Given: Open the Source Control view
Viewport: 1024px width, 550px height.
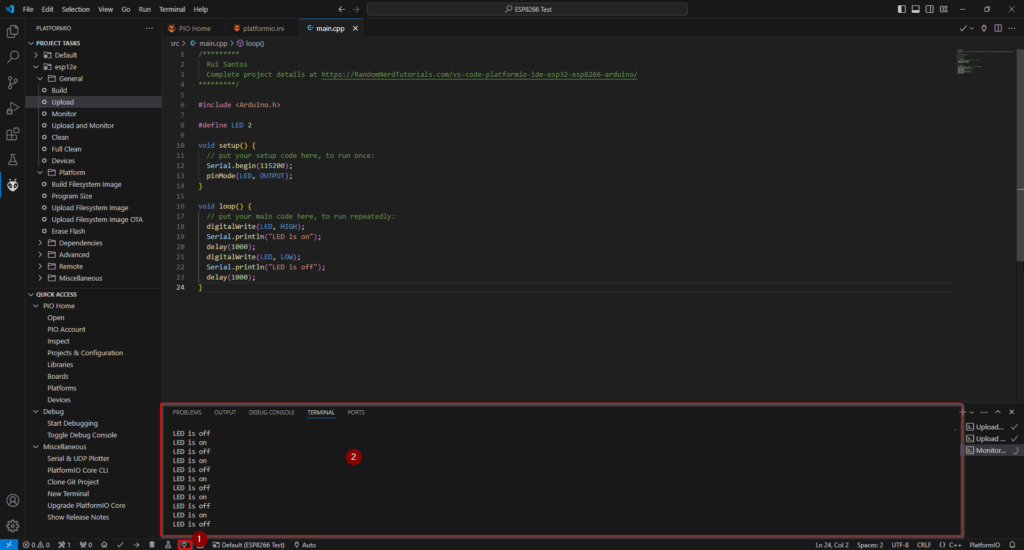Looking at the screenshot, I should [12, 82].
